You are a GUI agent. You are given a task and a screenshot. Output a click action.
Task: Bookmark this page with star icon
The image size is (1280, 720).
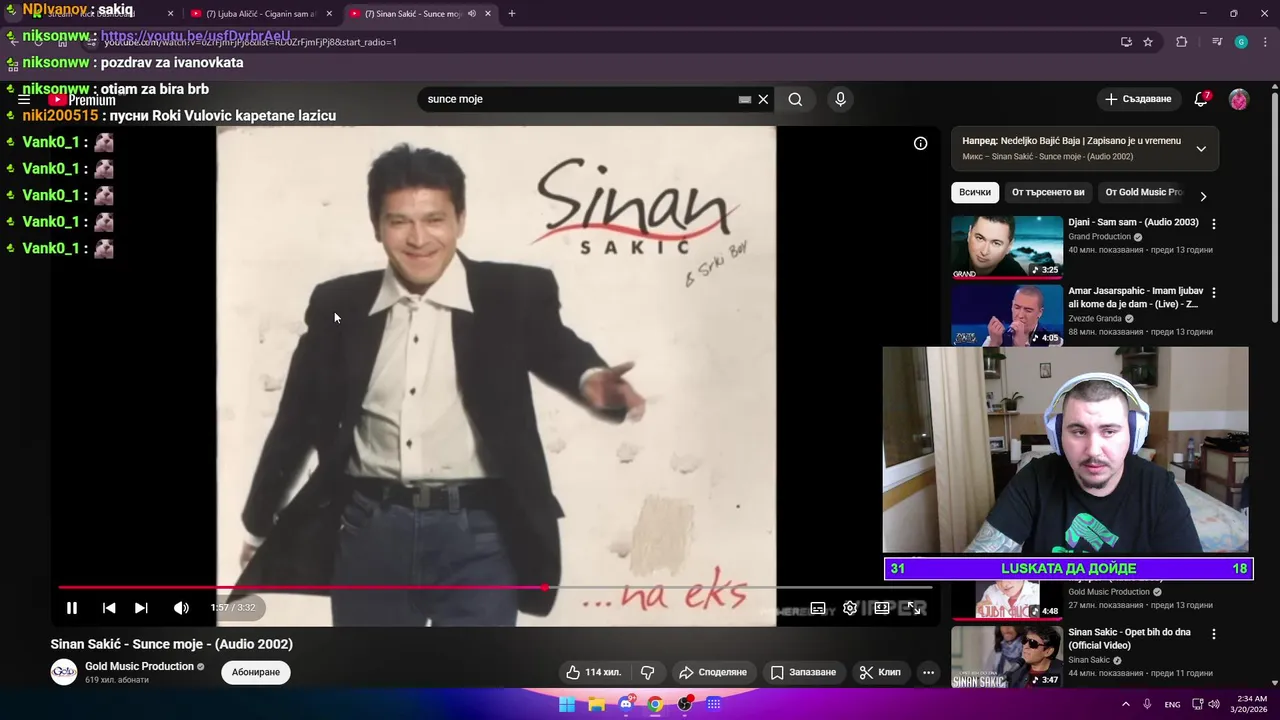(x=1148, y=42)
